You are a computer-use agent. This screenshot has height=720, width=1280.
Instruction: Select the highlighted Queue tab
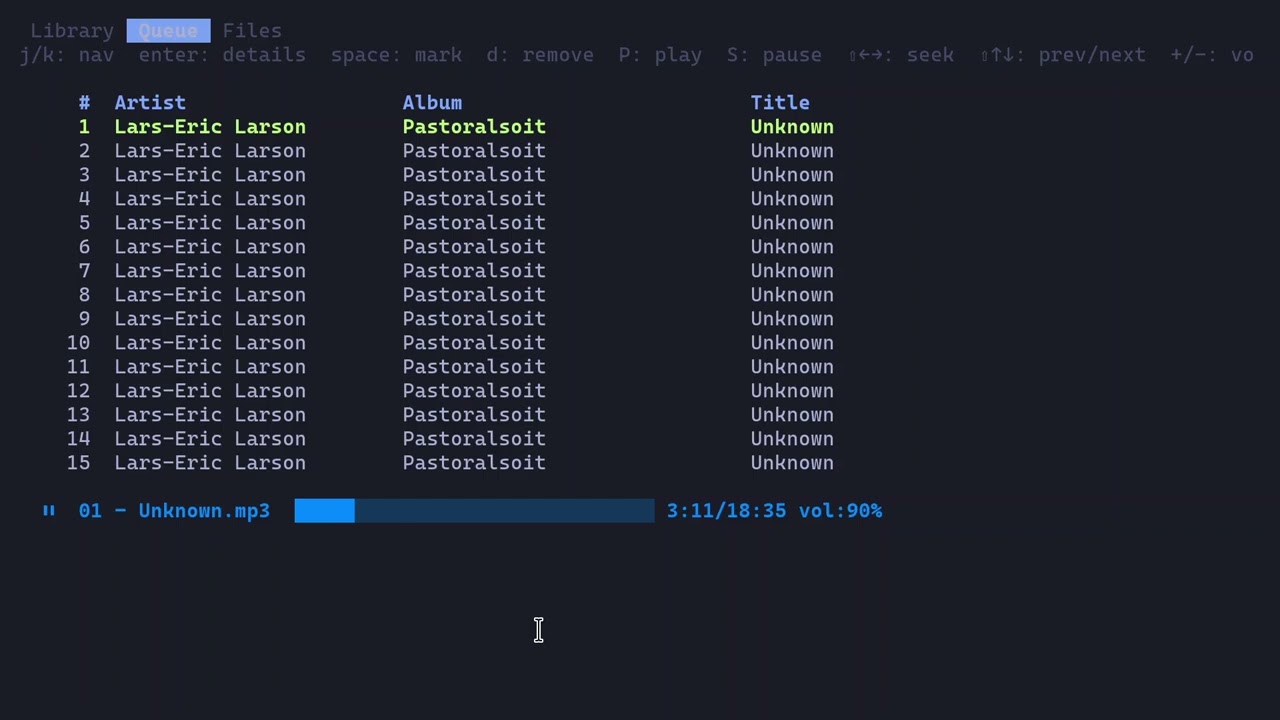tap(168, 31)
